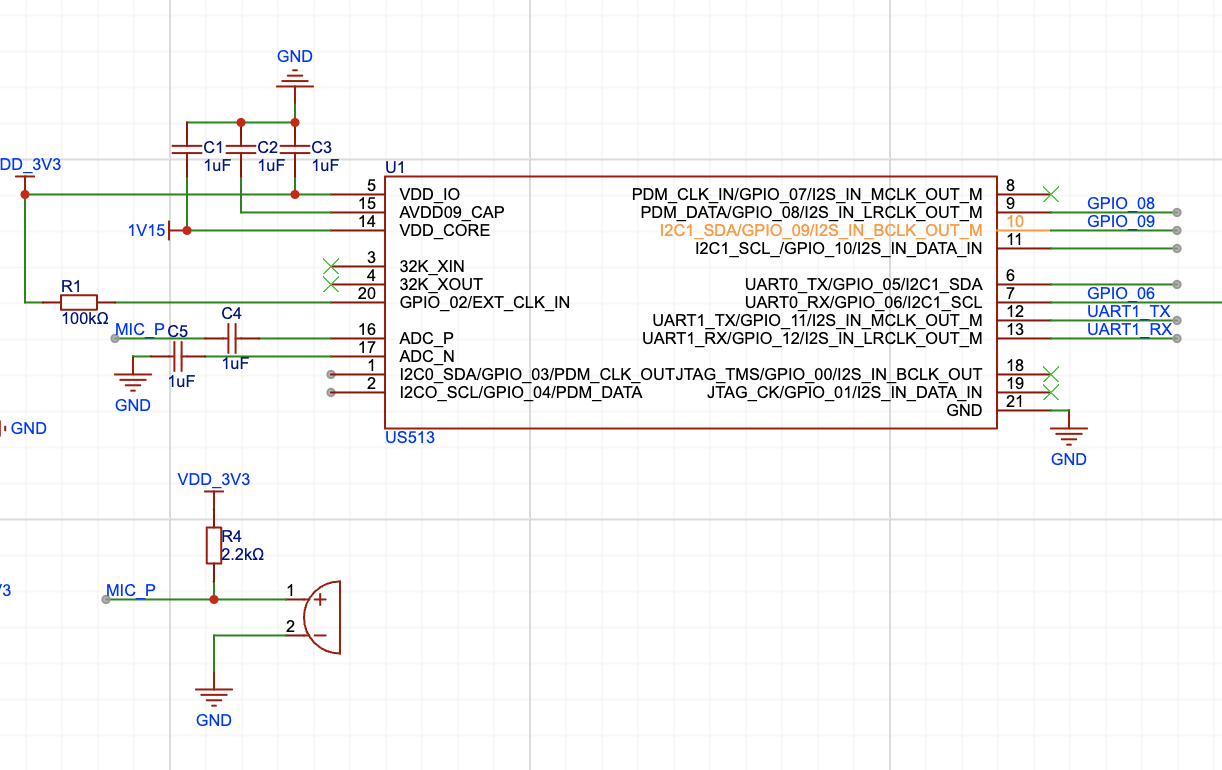Click the UART1_TX net label
Image resolution: width=1222 pixels, height=770 pixels.
point(1128,312)
